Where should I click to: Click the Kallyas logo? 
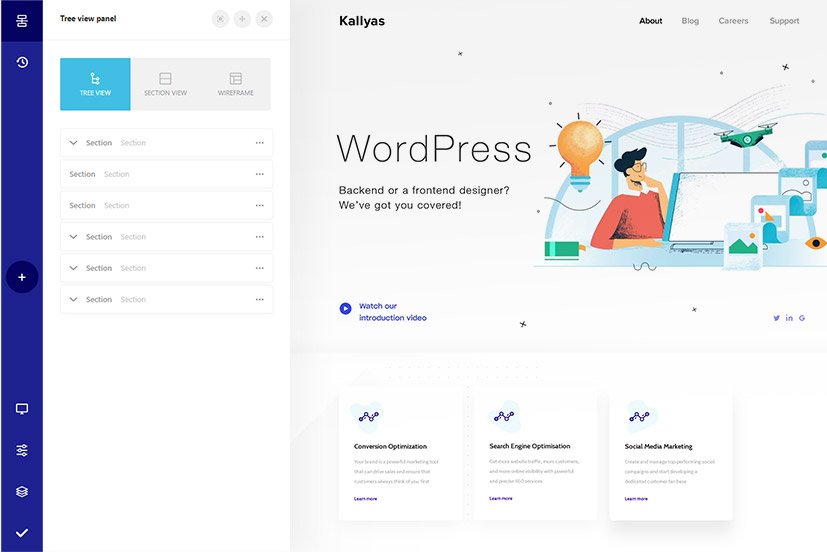click(x=362, y=21)
